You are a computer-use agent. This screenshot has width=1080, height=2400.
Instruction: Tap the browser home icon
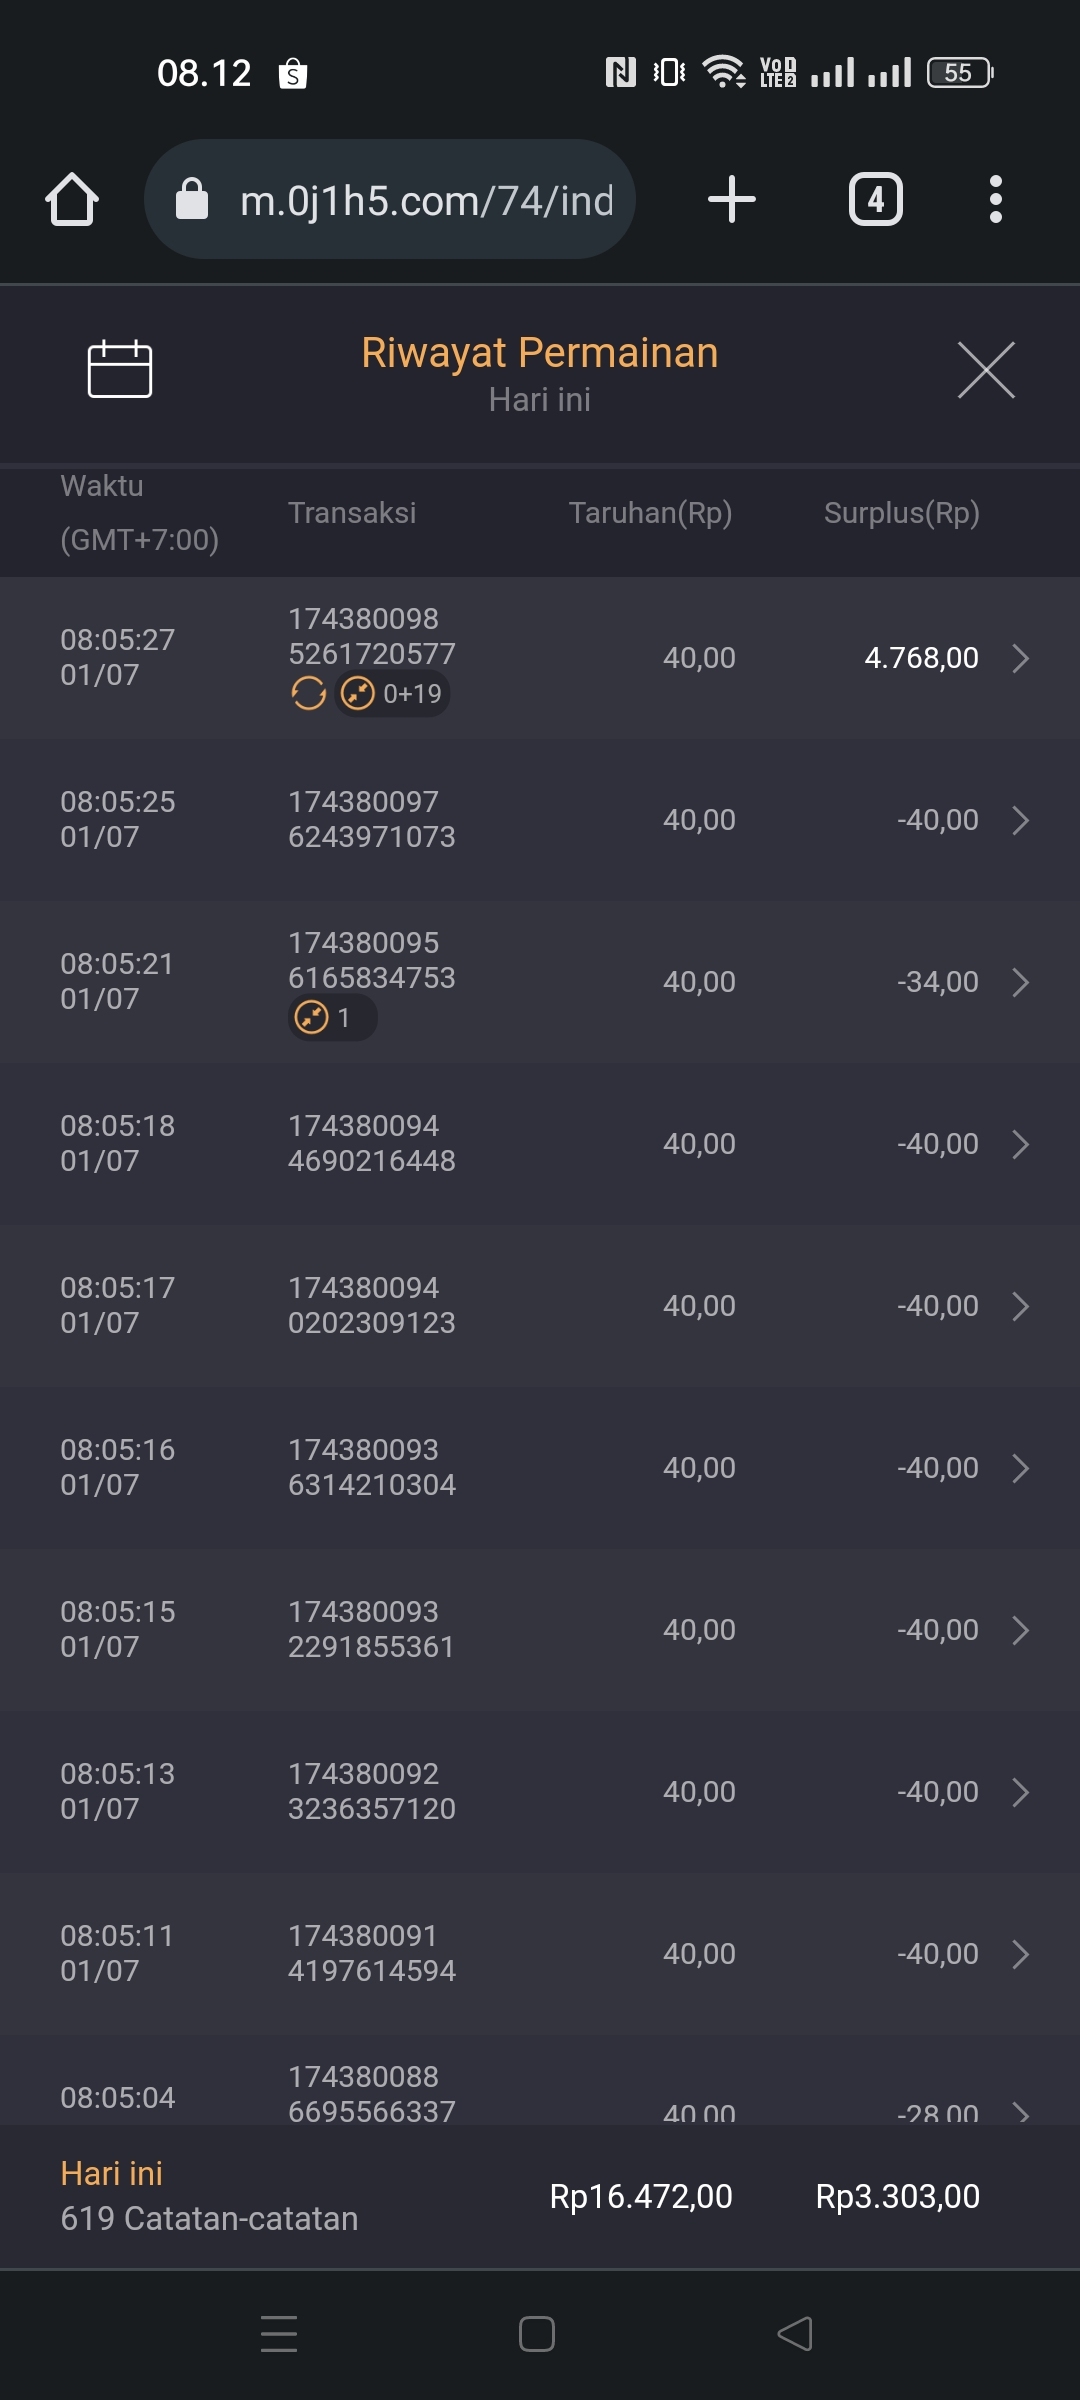click(72, 199)
